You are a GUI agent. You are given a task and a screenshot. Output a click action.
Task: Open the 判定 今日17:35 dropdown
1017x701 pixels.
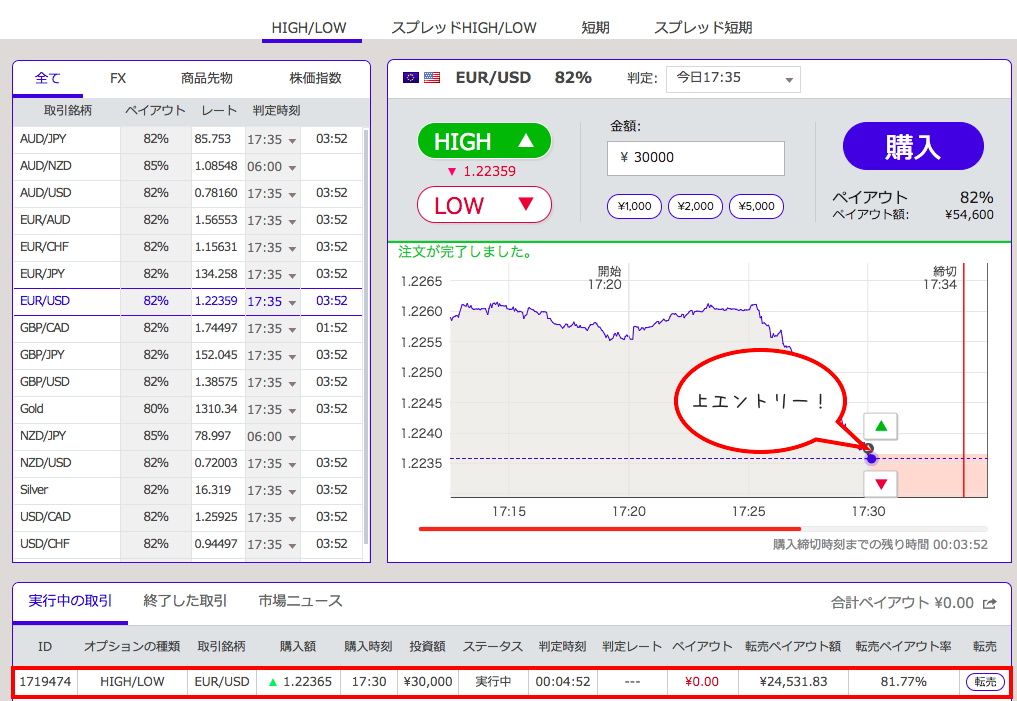[x=733, y=78]
